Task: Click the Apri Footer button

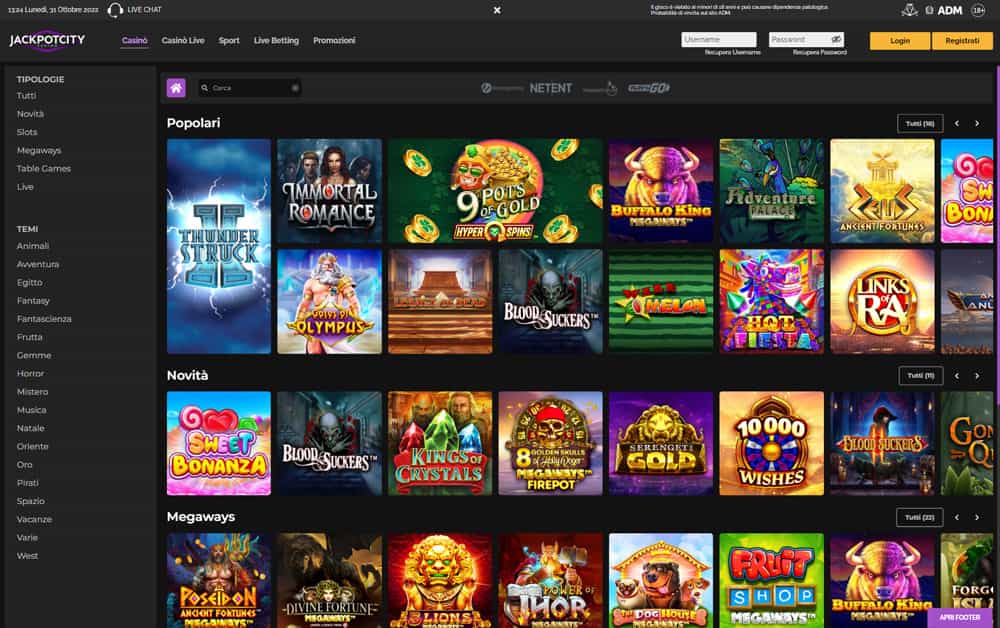Action: [x=959, y=617]
